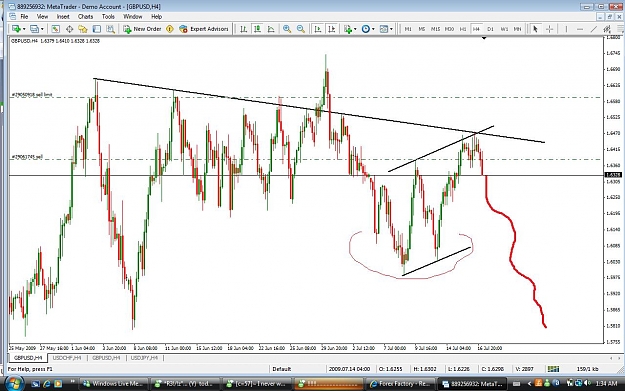625x391 pixels.
Task: Expand the Periods clock dropdown arrow
Action: coord(373,29)
